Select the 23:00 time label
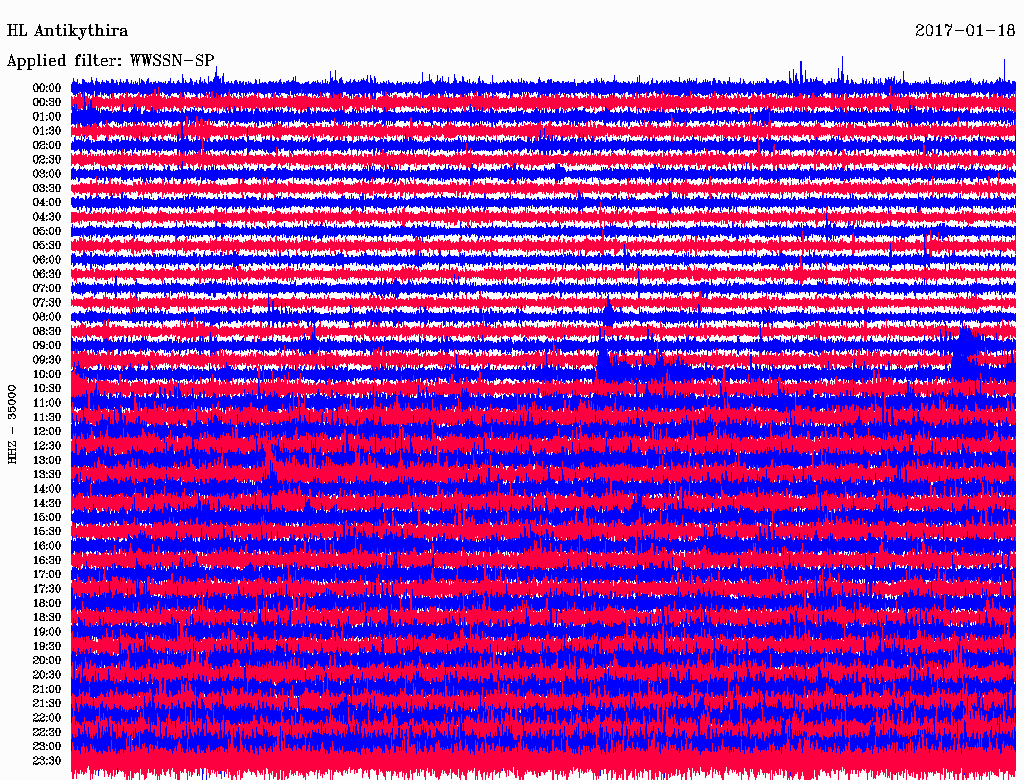The height and width of the screenshot is (780, 1024). coord(47,746)
